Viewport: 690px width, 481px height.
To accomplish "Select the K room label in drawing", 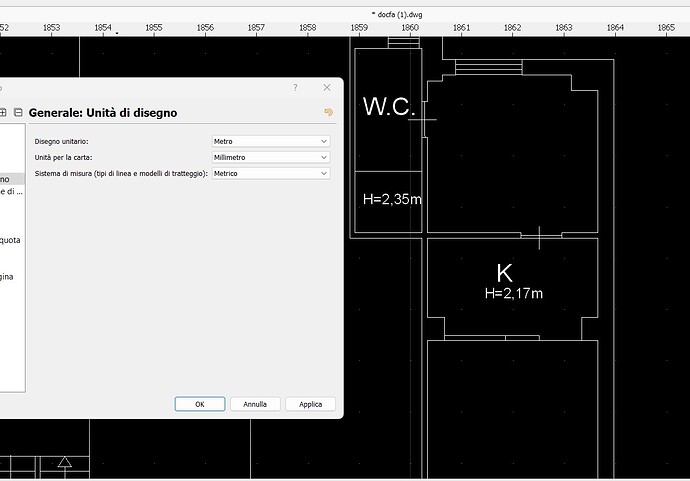I will tap(504, 273).
